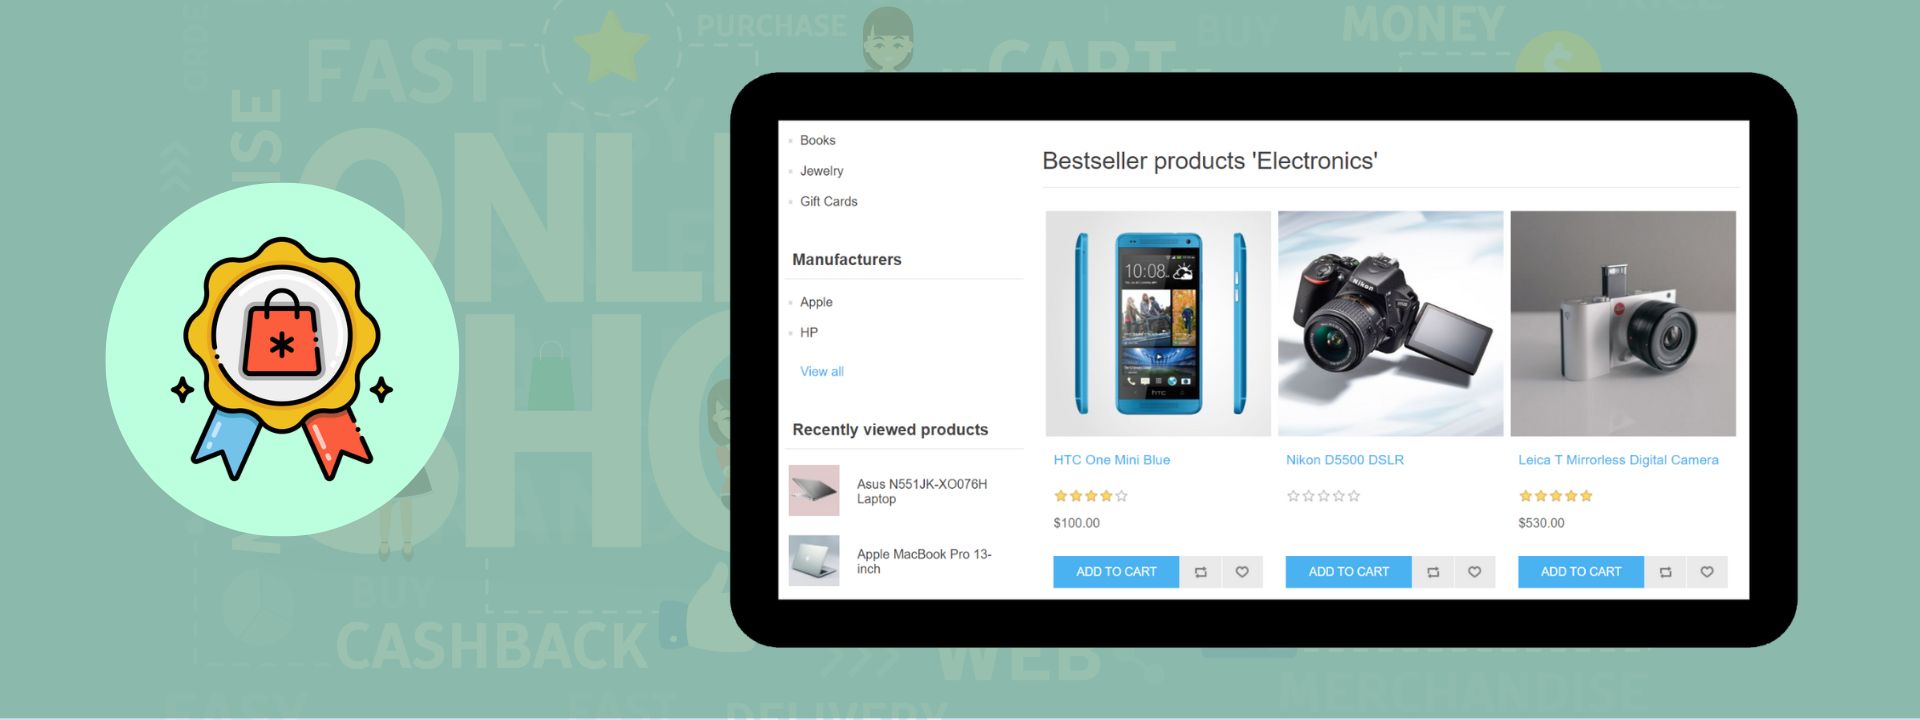Open the Nikon D5500 DSLR product title
The width and height of the screenshot is (1920, 720).
tap(1345, 460)
